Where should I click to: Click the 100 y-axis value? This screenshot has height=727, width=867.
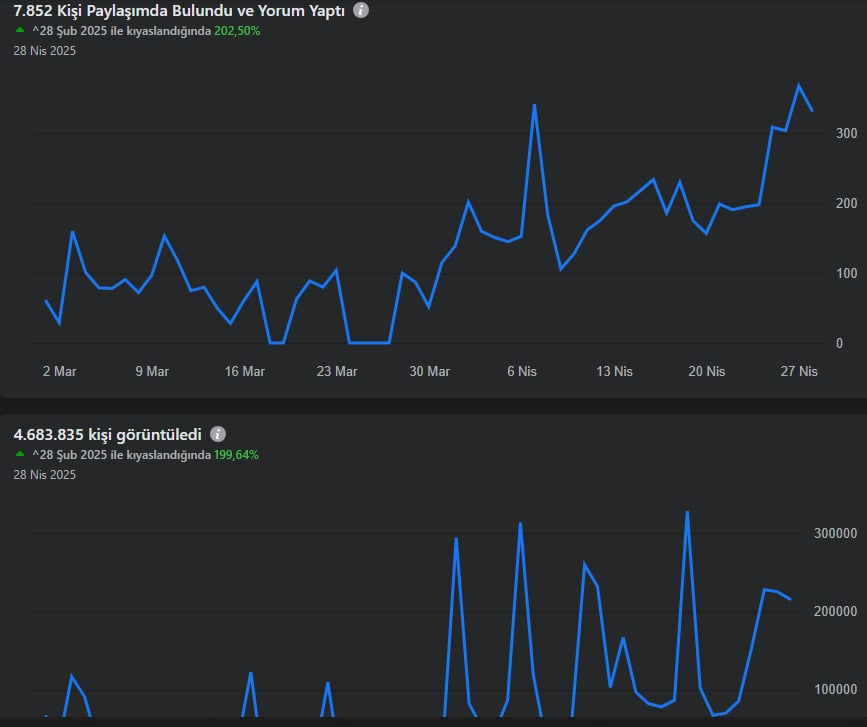pyautogui.click(x=847, y=273)
